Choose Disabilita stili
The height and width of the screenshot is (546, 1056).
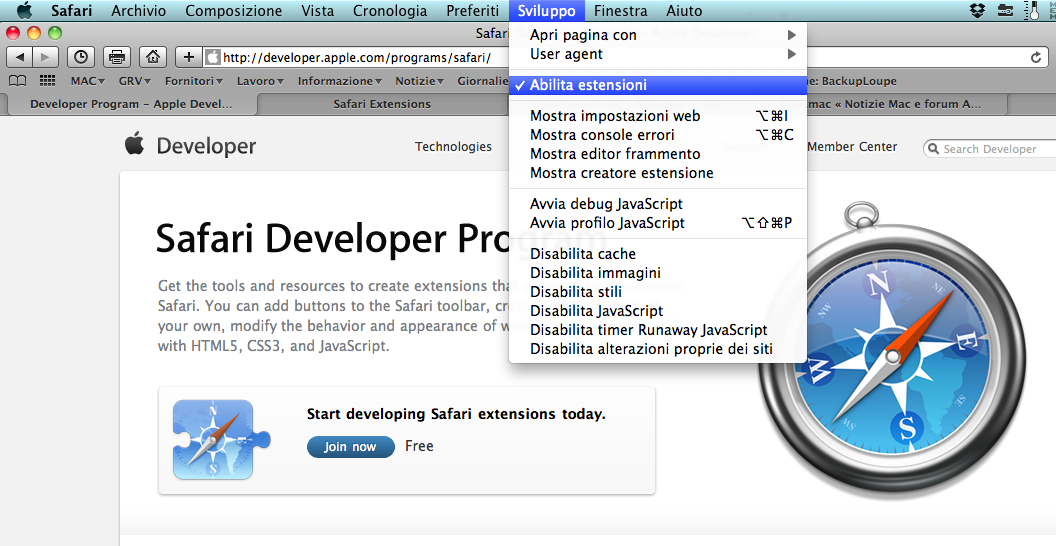pos(658,292)
